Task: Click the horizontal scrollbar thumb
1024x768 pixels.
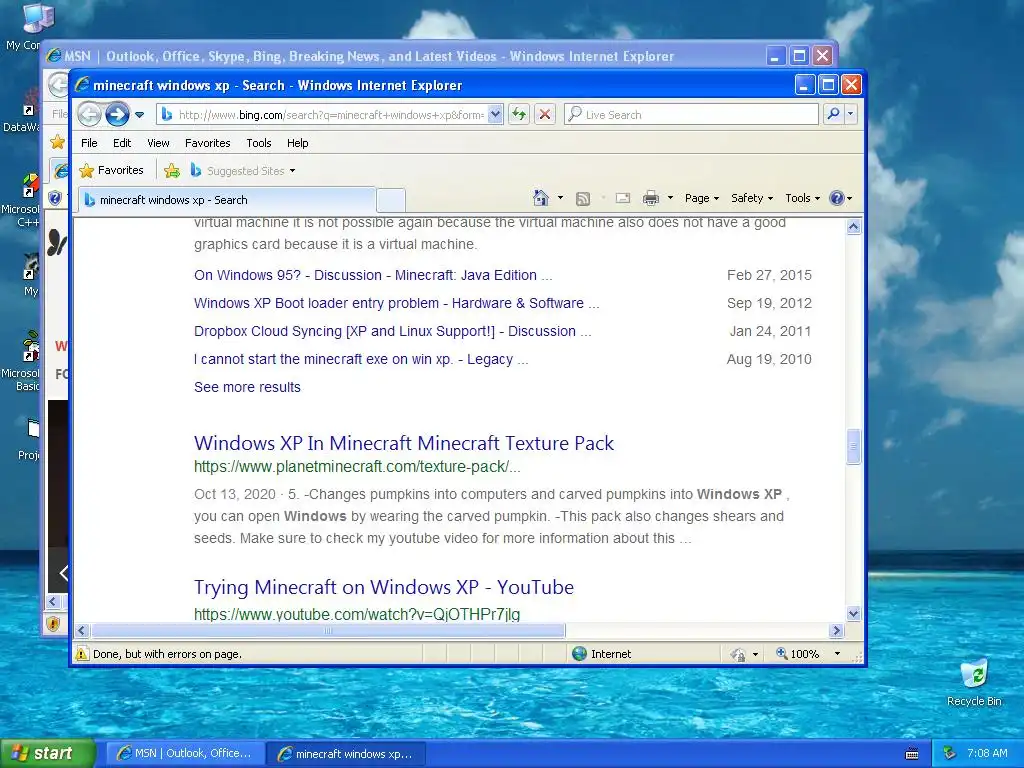Action: tap(328, 631)
